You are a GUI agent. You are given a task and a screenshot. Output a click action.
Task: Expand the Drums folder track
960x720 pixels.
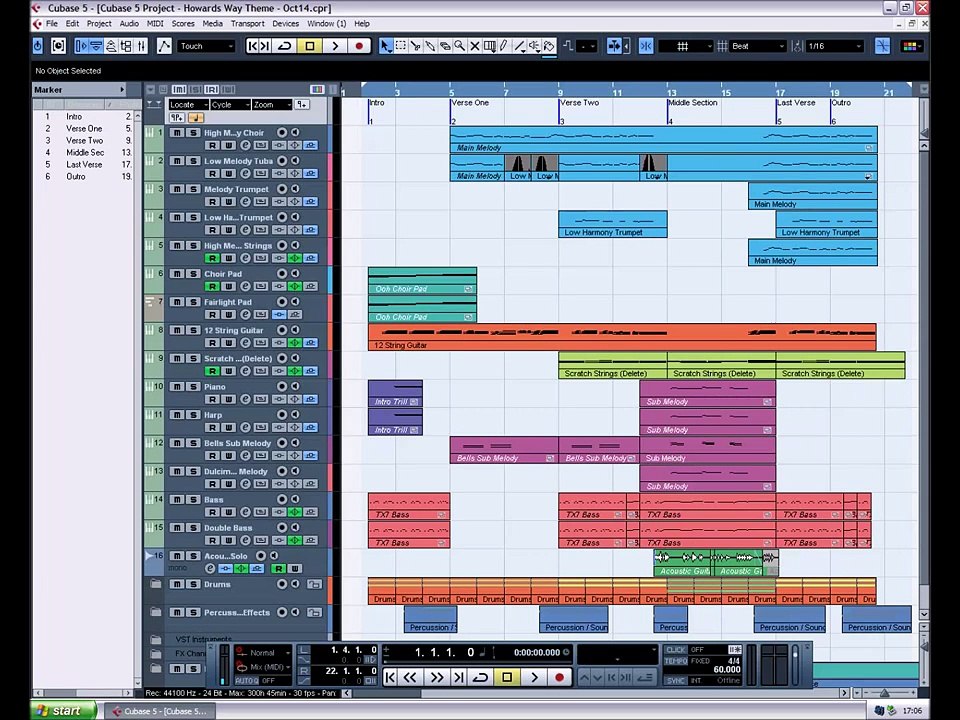point(156,584)
